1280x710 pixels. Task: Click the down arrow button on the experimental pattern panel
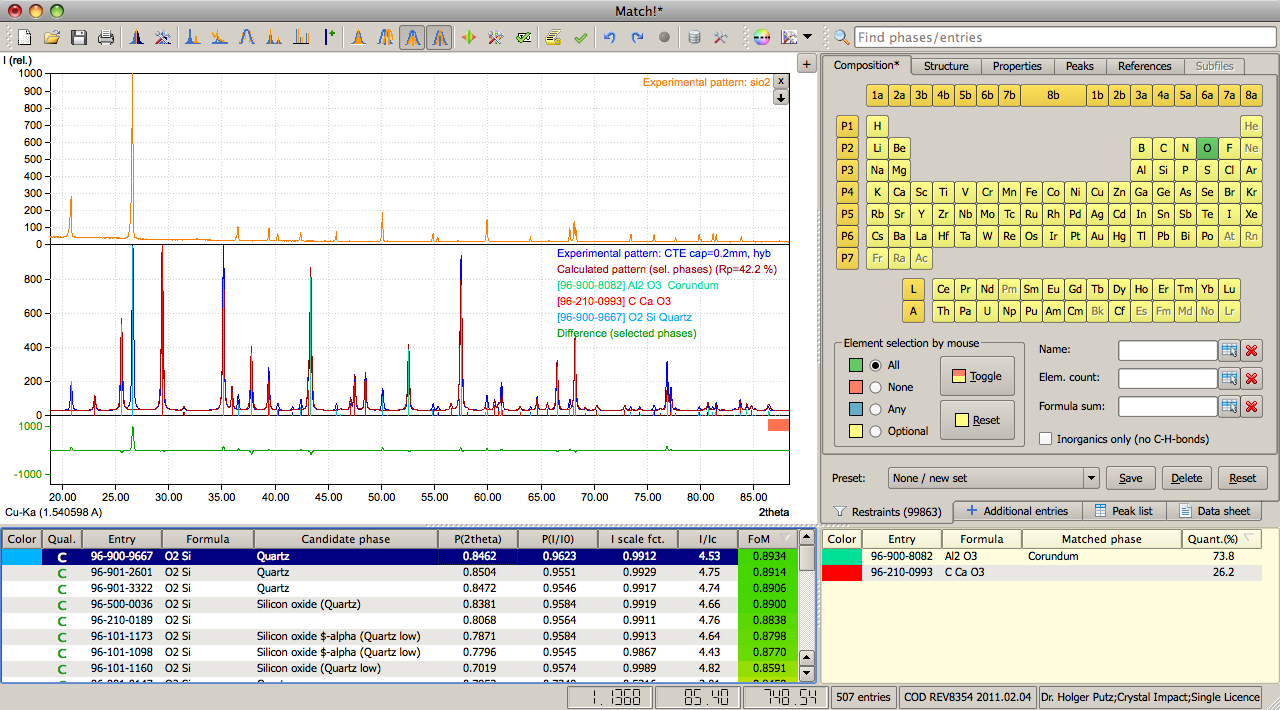781,97
